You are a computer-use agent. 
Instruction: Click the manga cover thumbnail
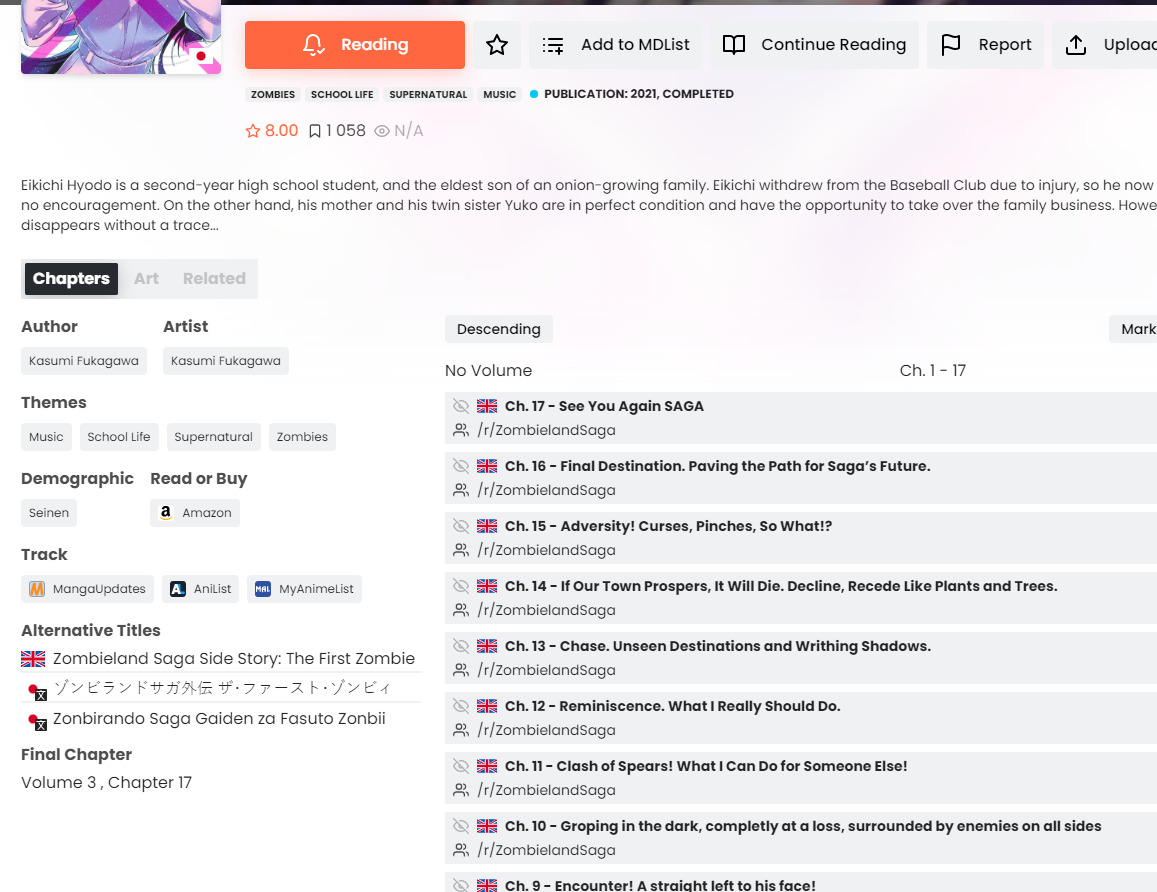point(121,35)
